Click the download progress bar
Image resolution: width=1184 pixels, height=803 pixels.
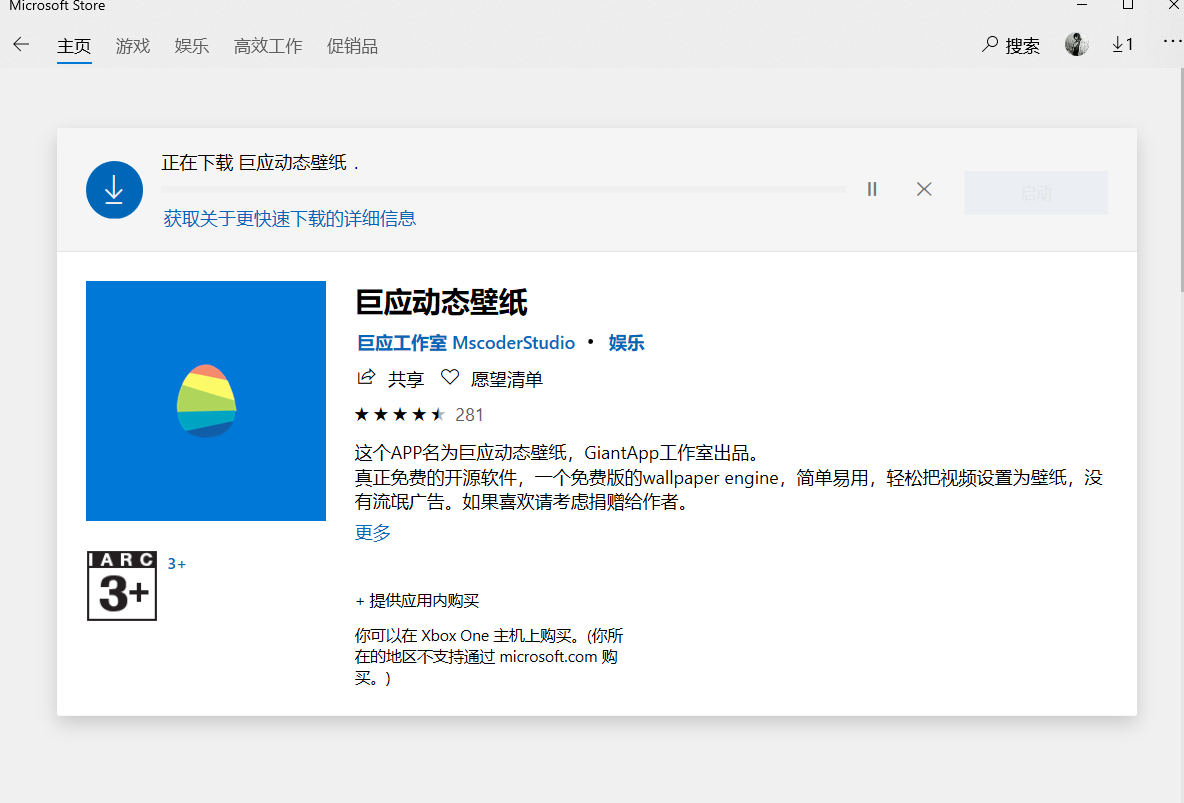pyautogui.click(x=504, y=189)
